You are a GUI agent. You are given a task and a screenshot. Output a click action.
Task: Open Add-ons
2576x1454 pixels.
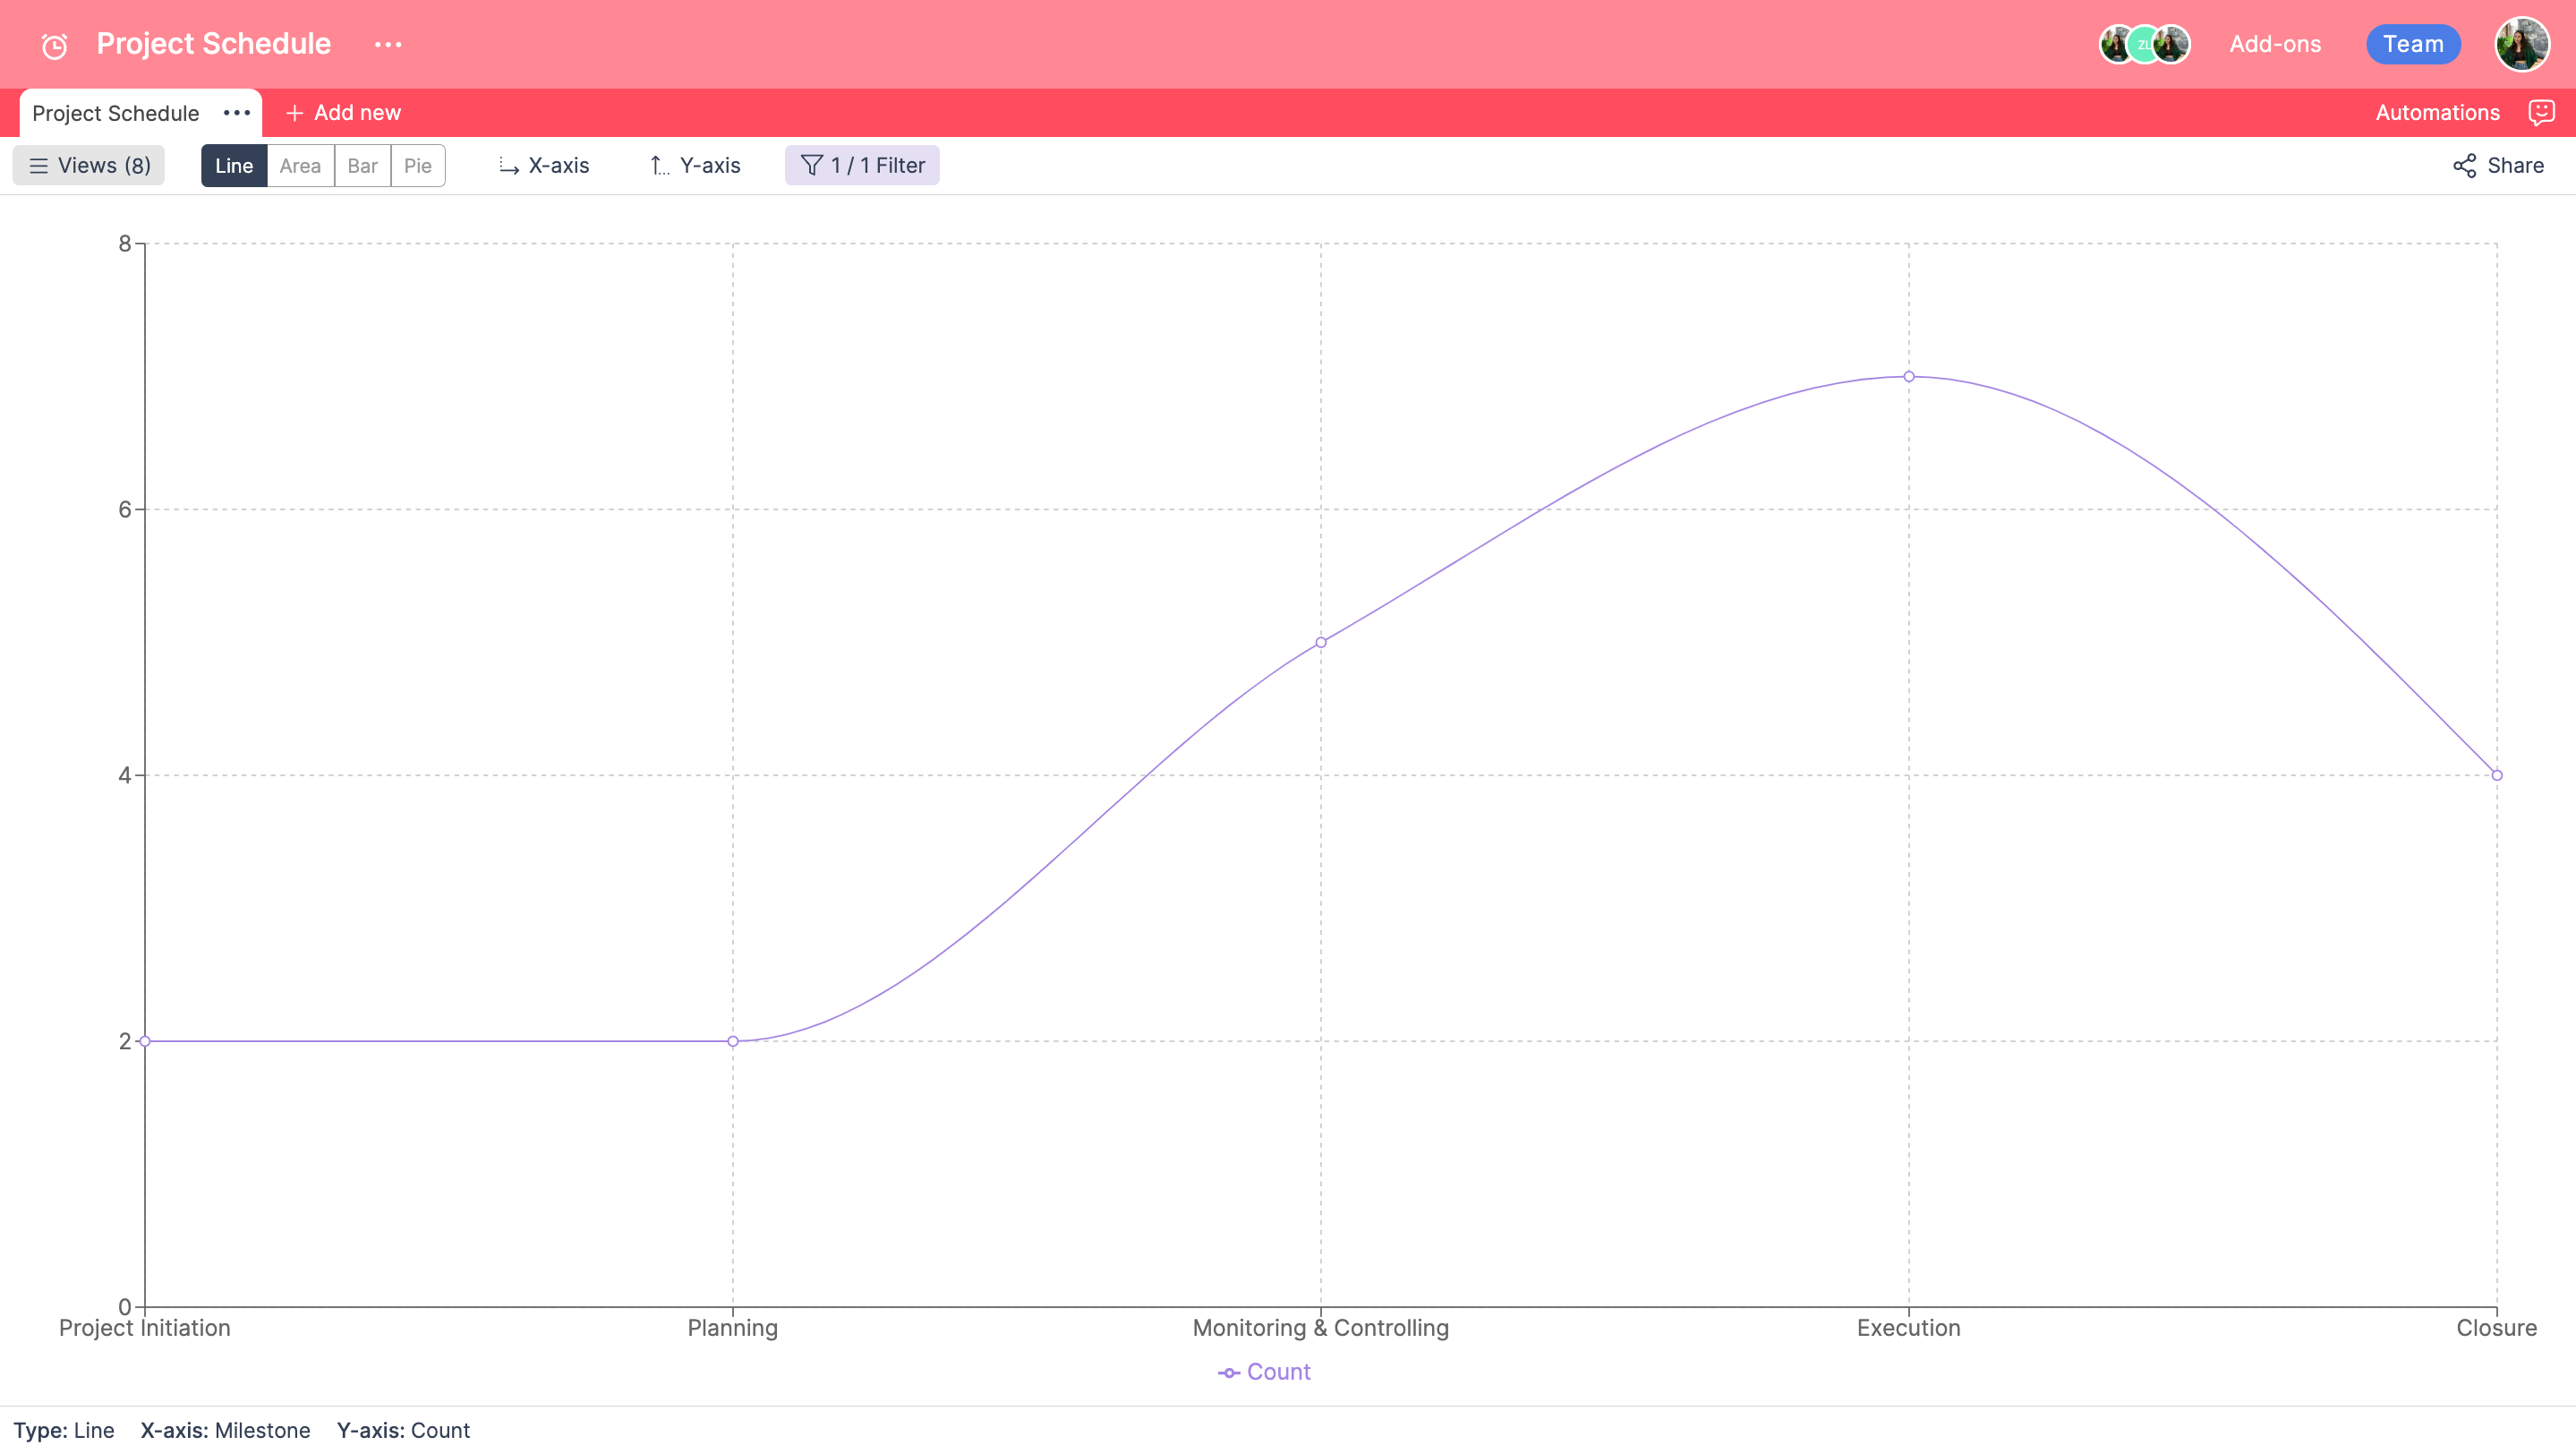click(x=2275, y=44)
